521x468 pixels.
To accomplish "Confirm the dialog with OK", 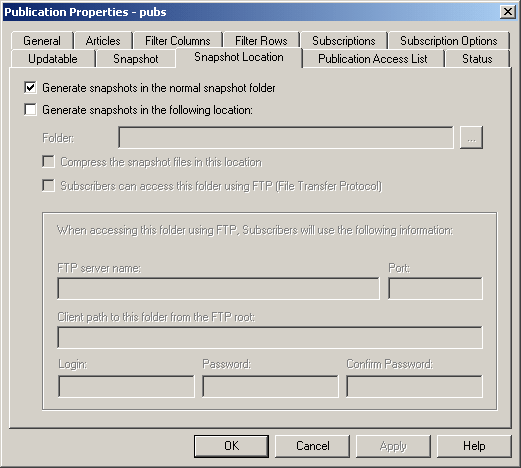I will pyautogui.click(x=231, y=446).
